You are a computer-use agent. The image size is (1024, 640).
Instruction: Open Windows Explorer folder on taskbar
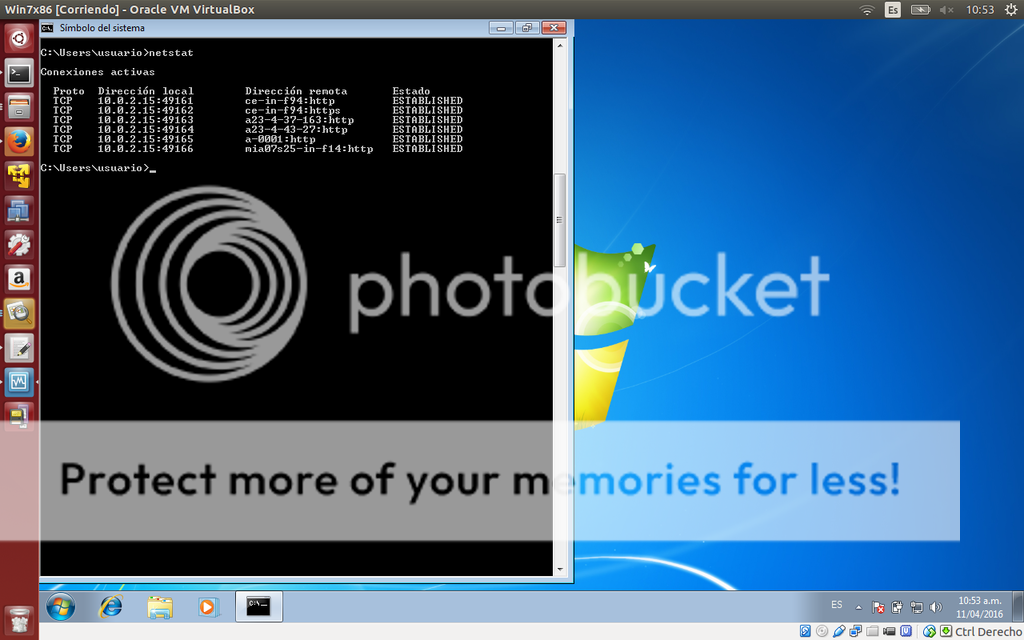click(159, 607)
